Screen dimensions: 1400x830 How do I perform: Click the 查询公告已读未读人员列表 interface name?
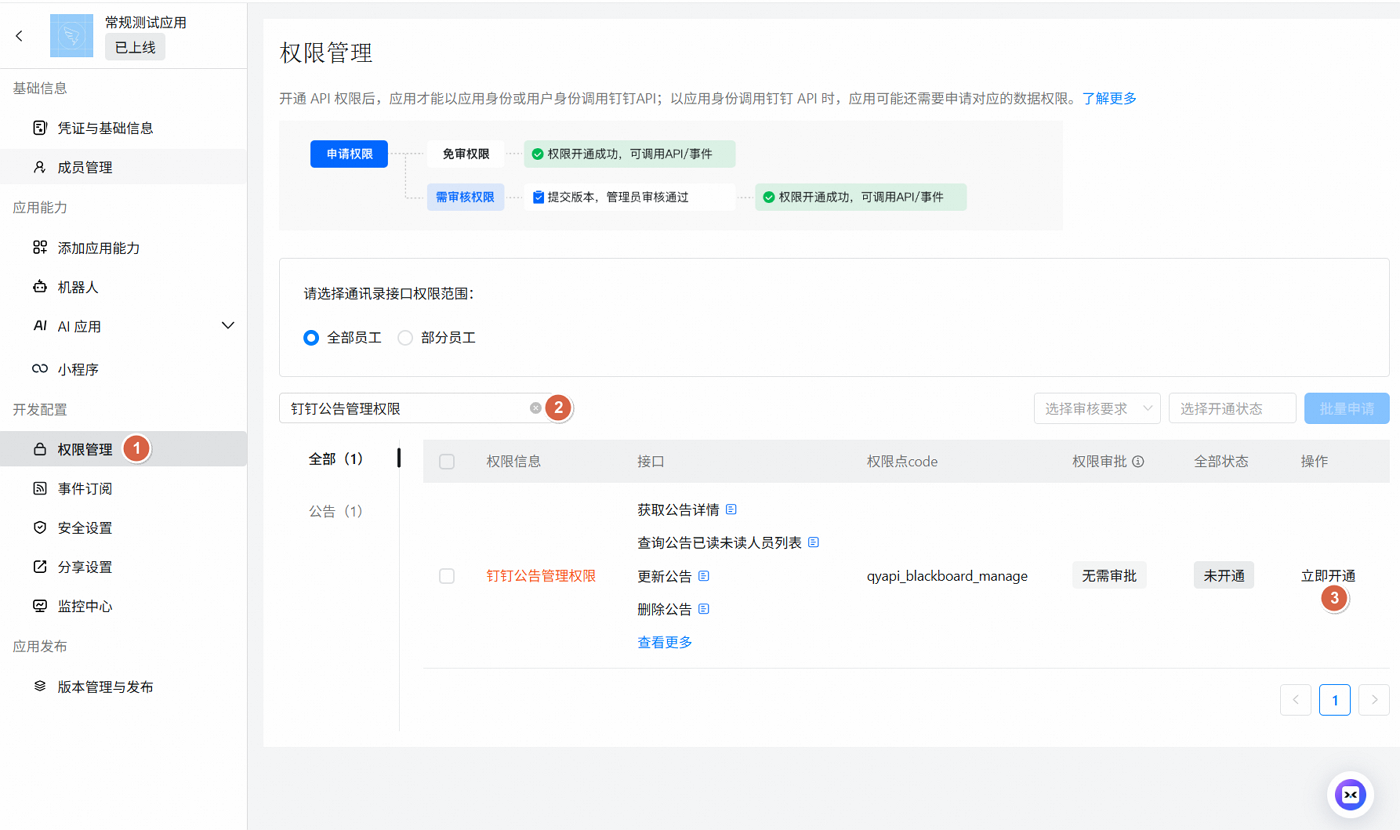[x=719, y=543]
